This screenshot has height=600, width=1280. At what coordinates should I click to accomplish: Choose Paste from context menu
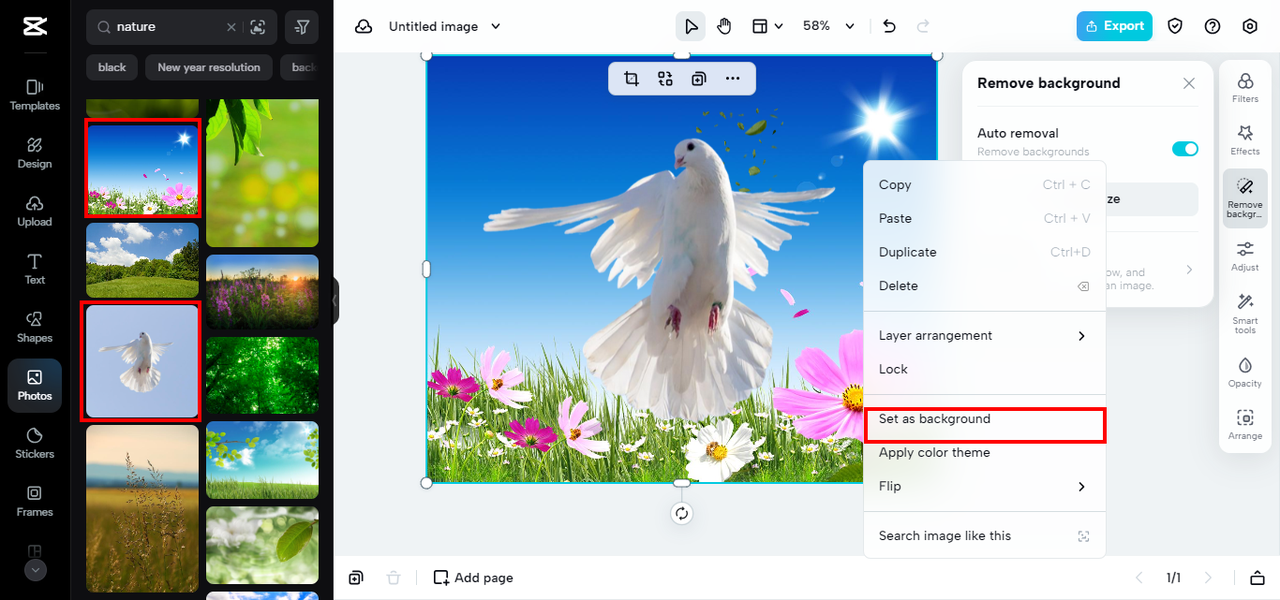pos(985,219)
